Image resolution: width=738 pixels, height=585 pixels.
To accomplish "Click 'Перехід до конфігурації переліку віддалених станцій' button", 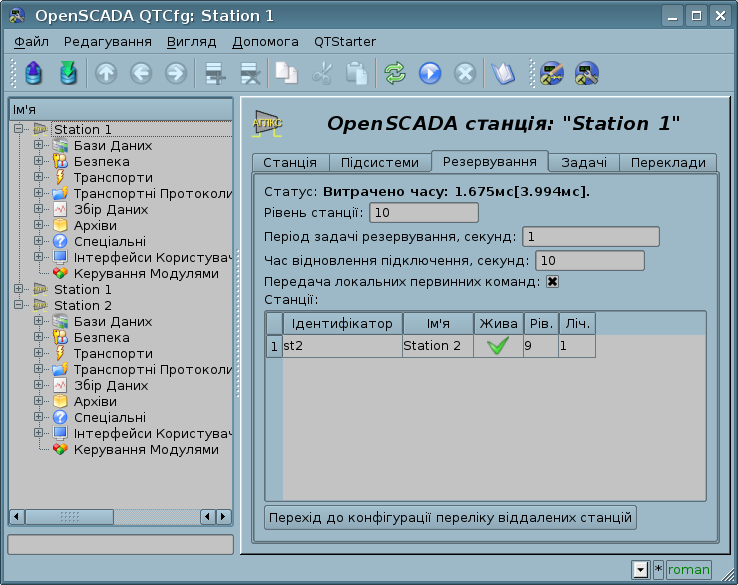I will (x=450, y=517).
